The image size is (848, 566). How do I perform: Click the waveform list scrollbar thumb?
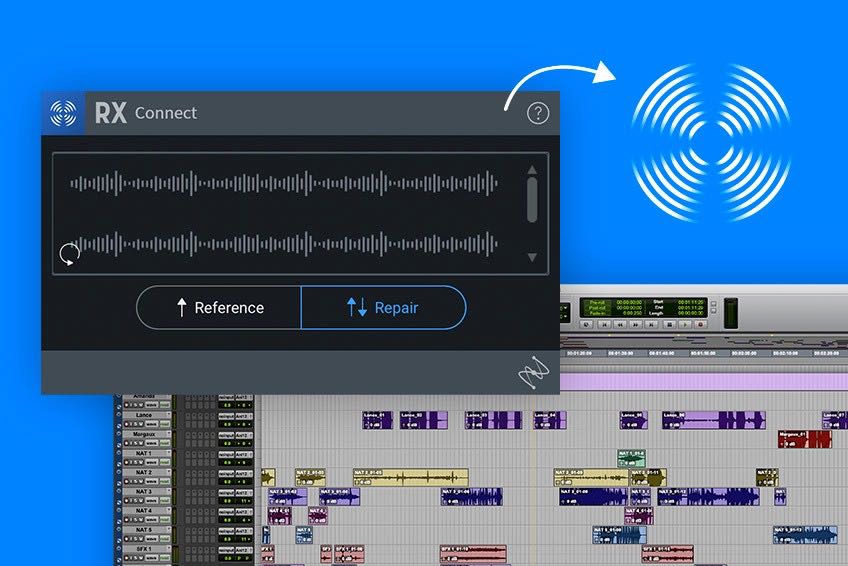[x=532, y=201]
